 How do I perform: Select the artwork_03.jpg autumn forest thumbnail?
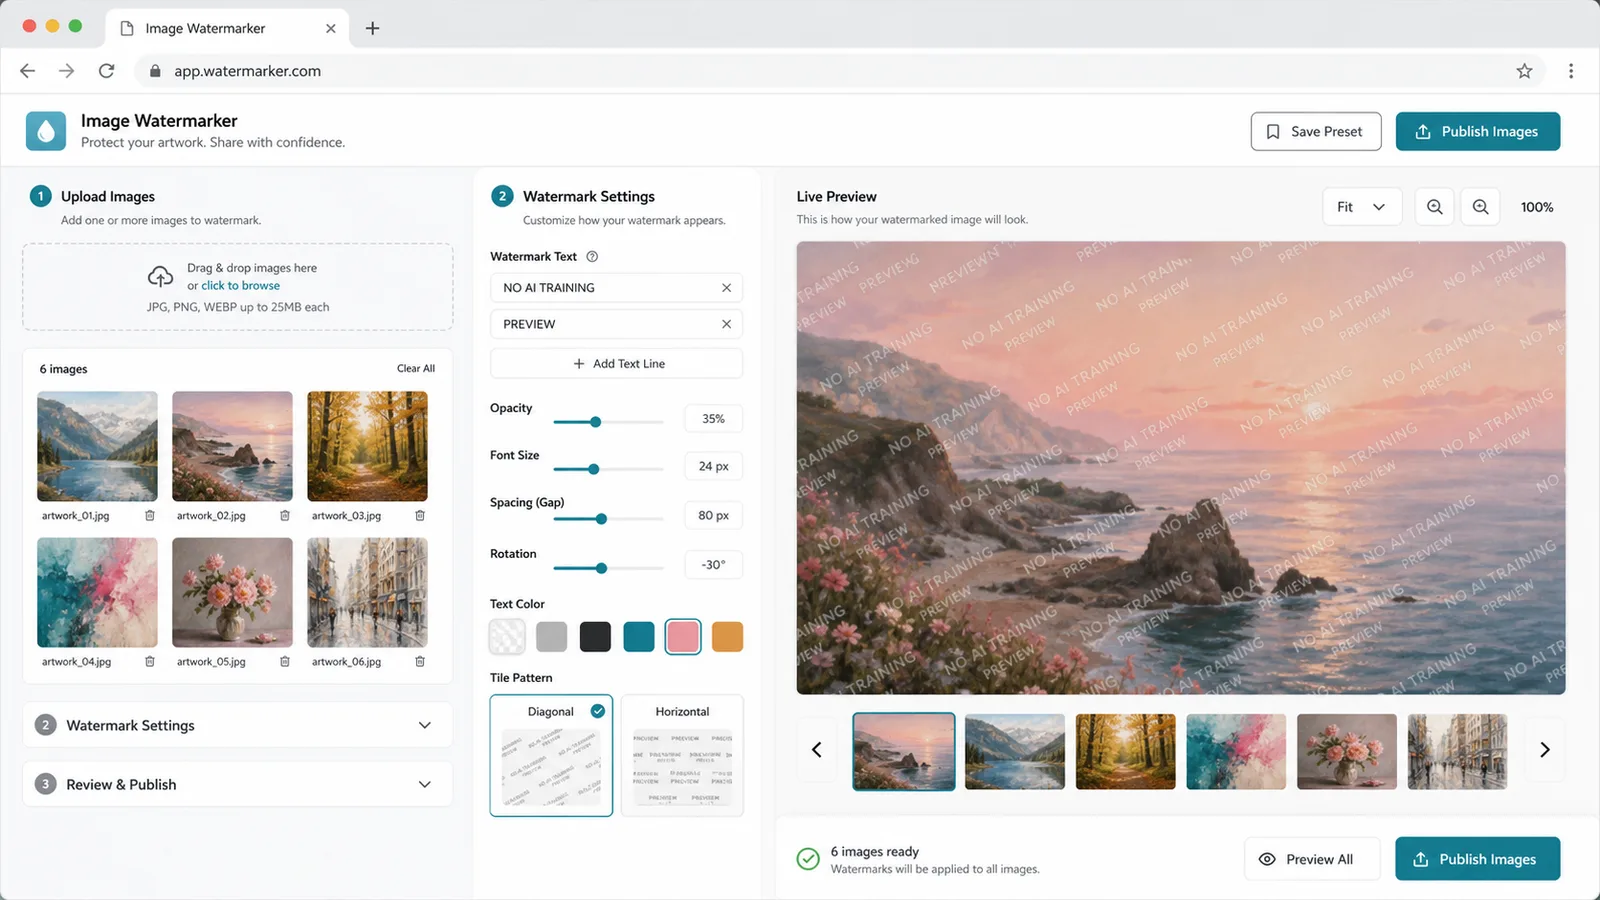[x=367, y=446]
